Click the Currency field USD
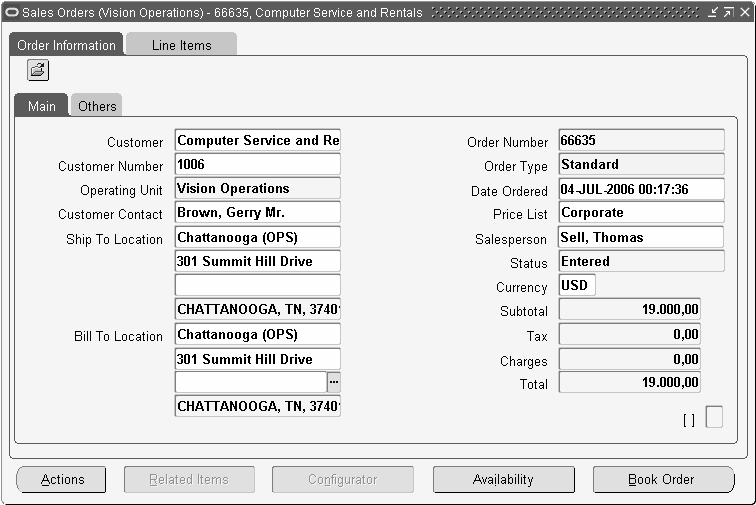Image resolution: width=756 pixels, height=505 pixels. [x=577, y=285]
